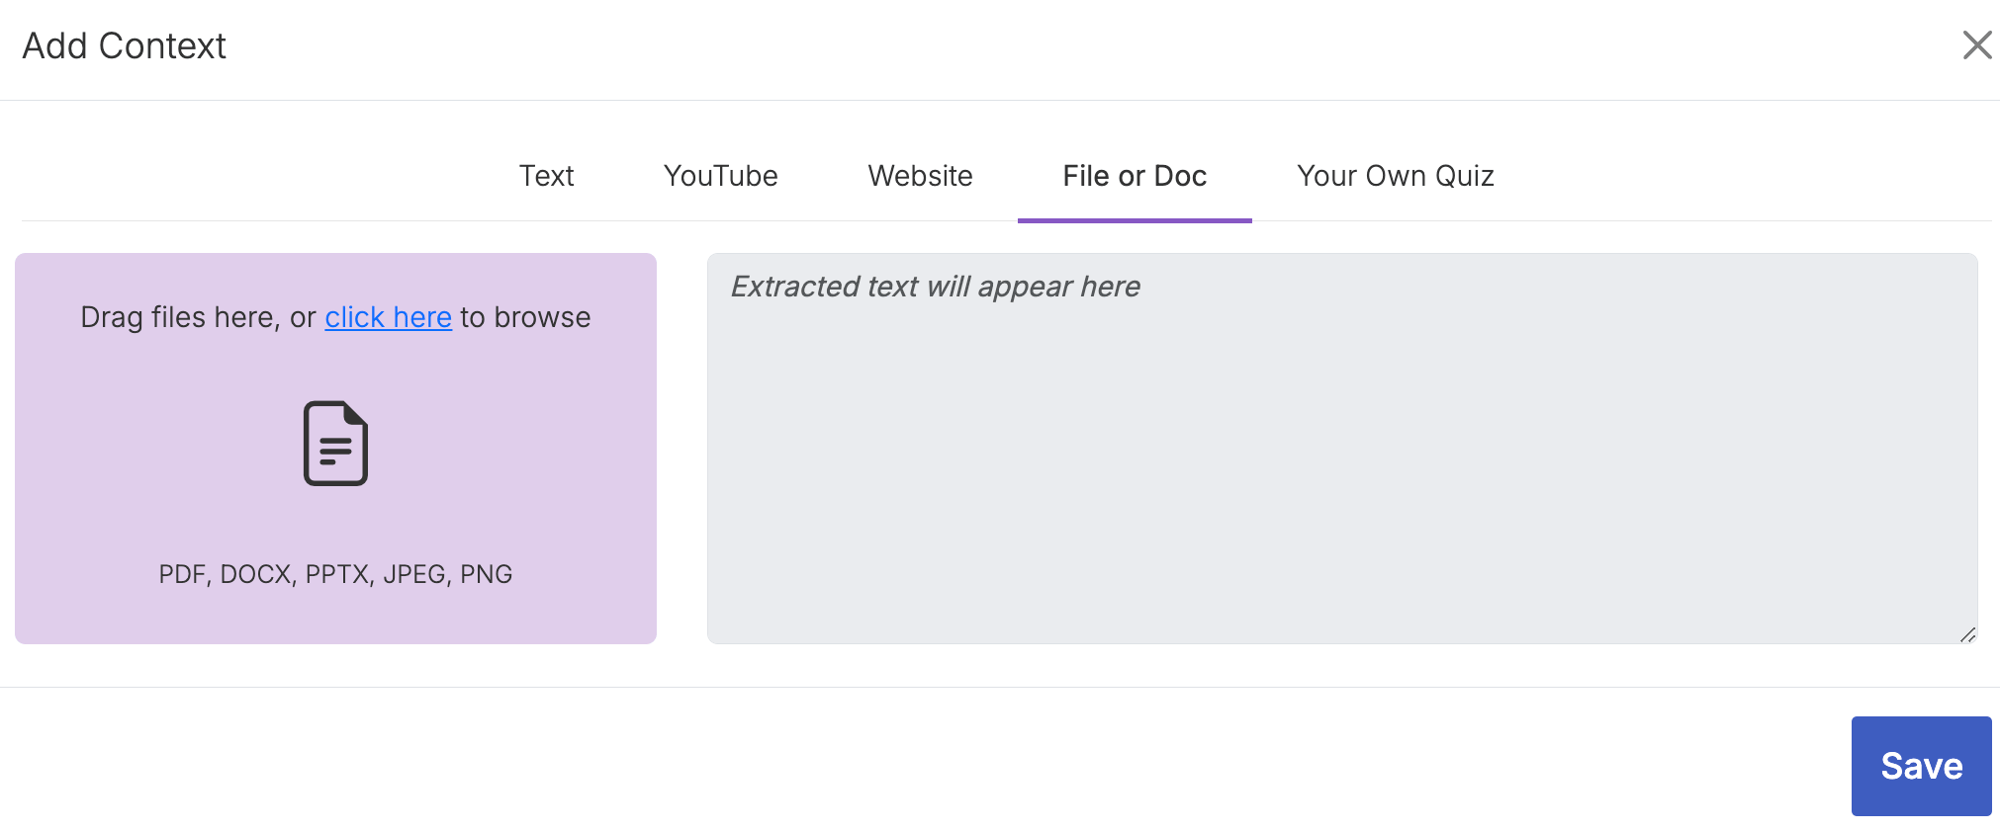Follow the 'click here' browse link
The width and height of the screenshot is (2000, 832).
click(x=388, y=317)
